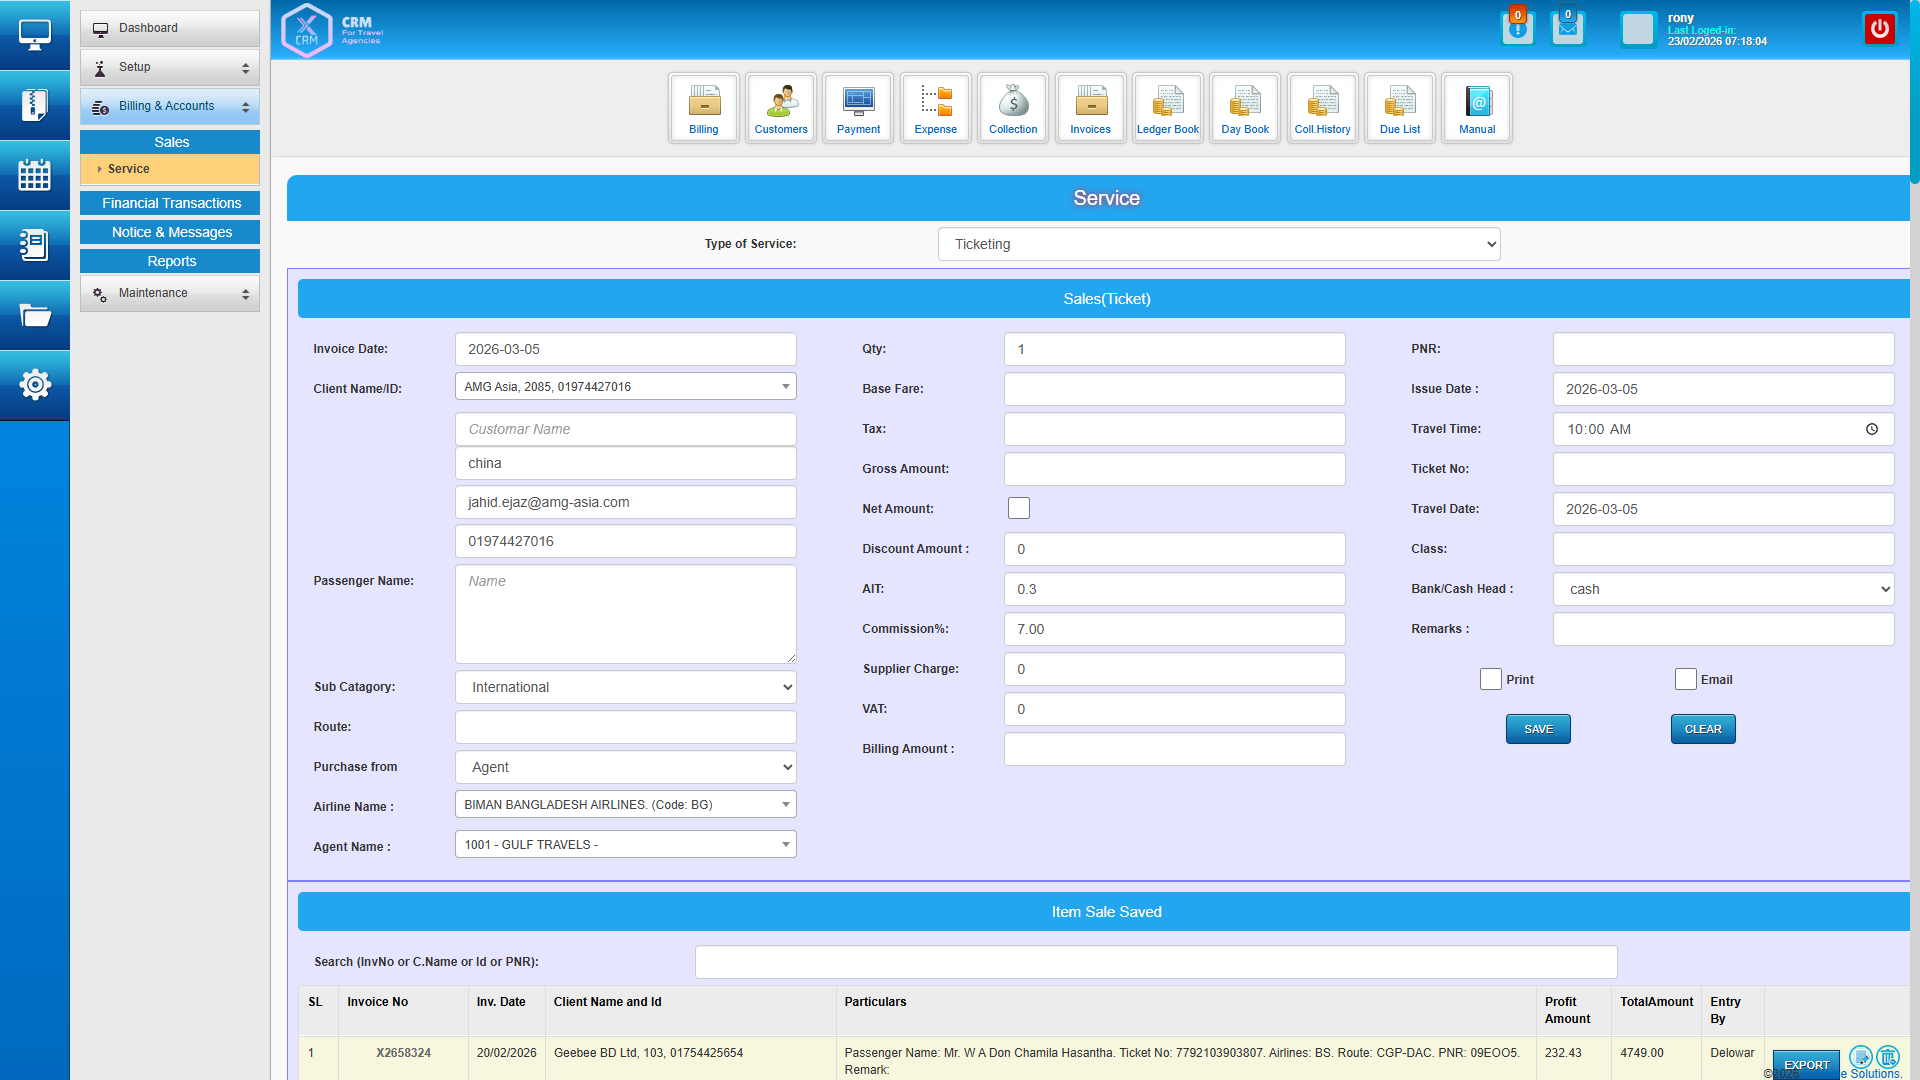
Task: Open the Collection money bag icon
Action: pyautogui.click(x=1013, y=107)
